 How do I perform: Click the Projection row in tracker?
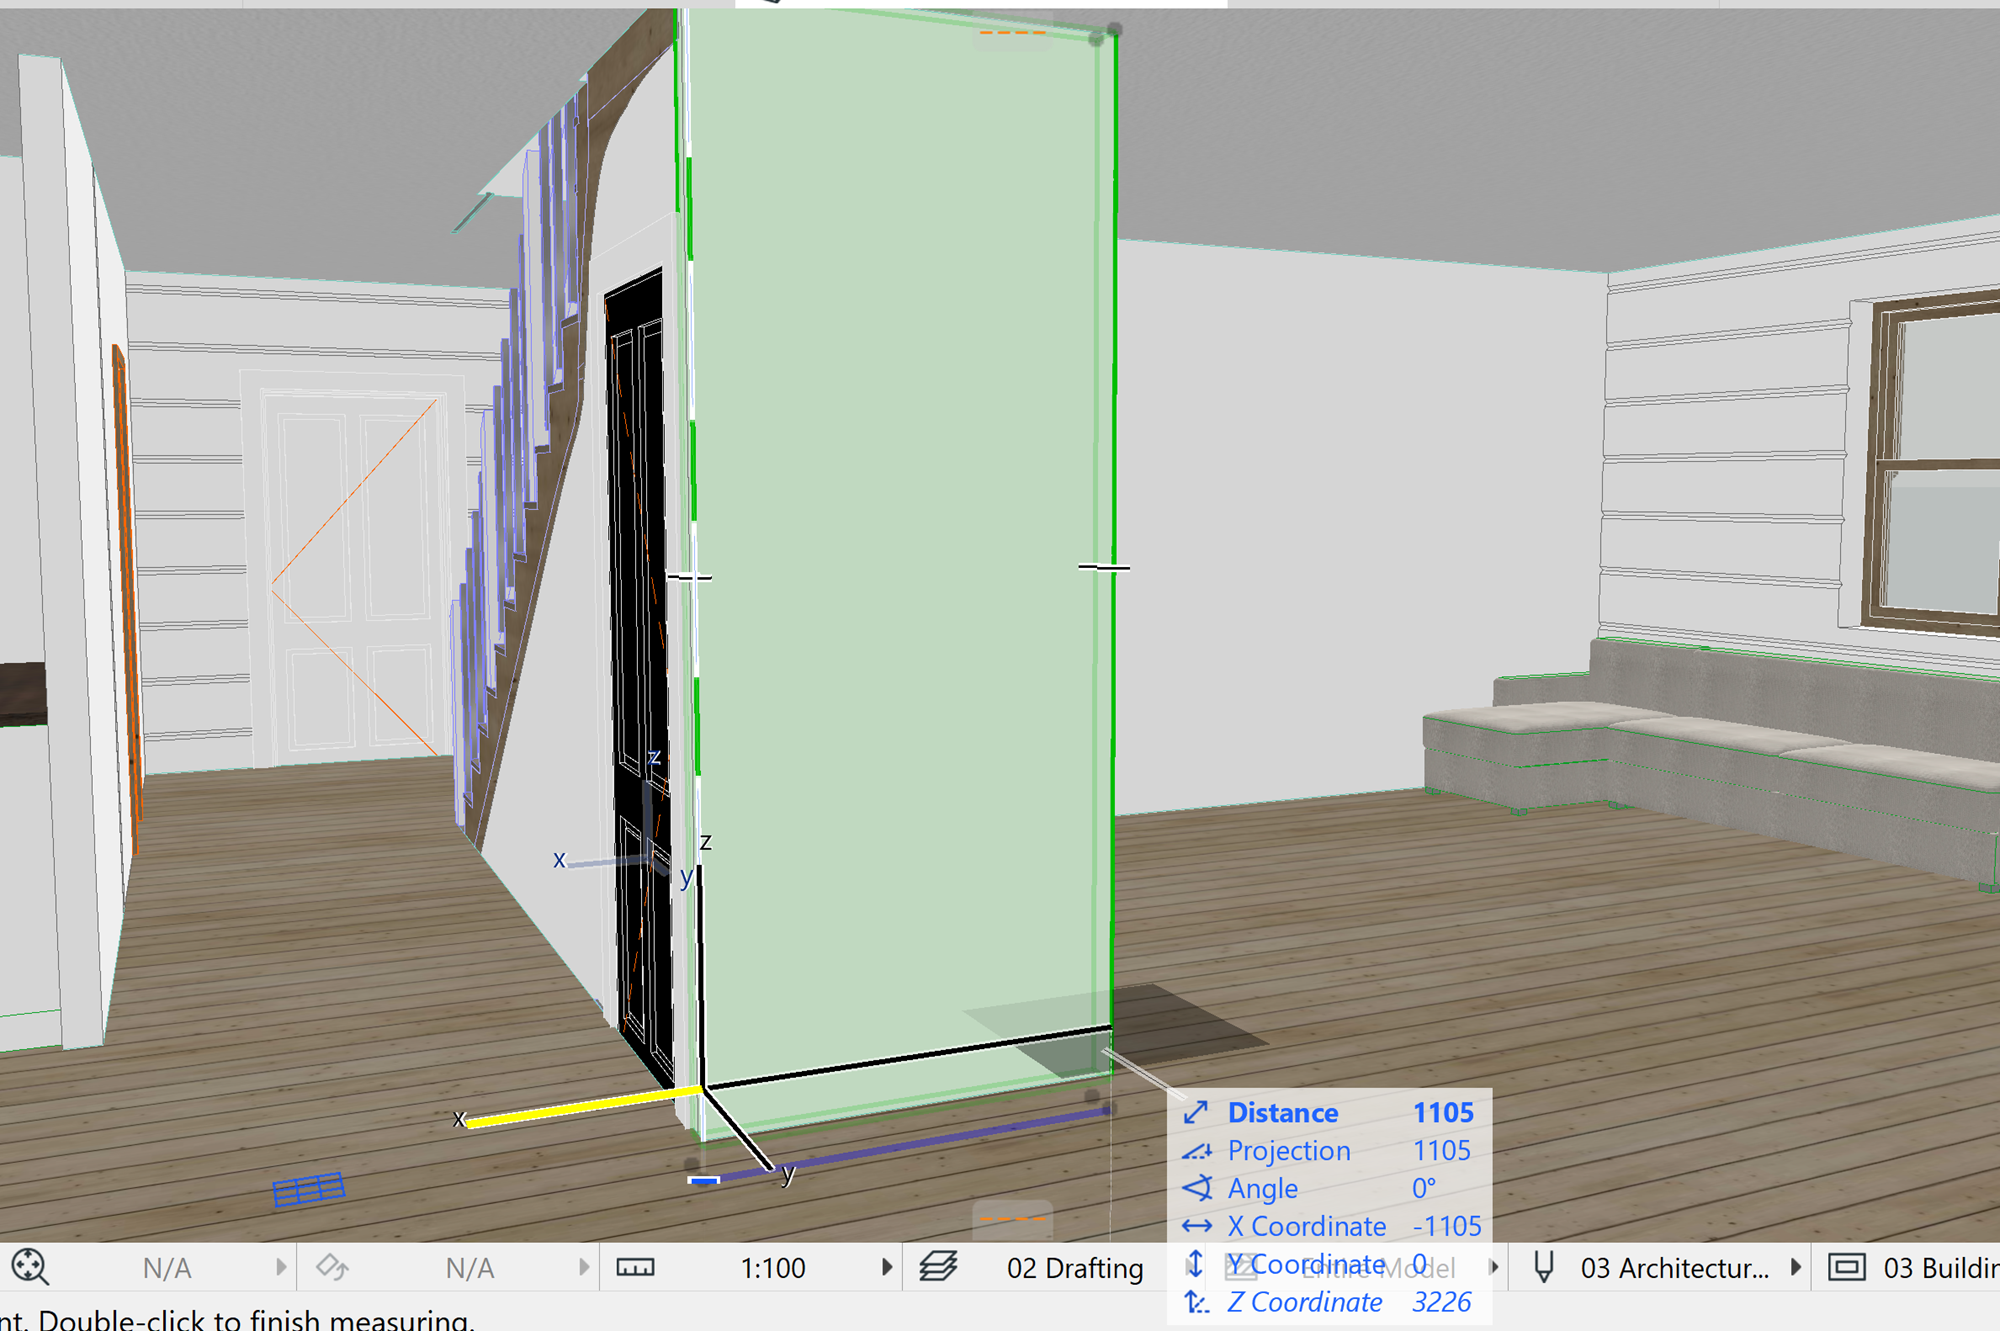coord(1288,1150)
